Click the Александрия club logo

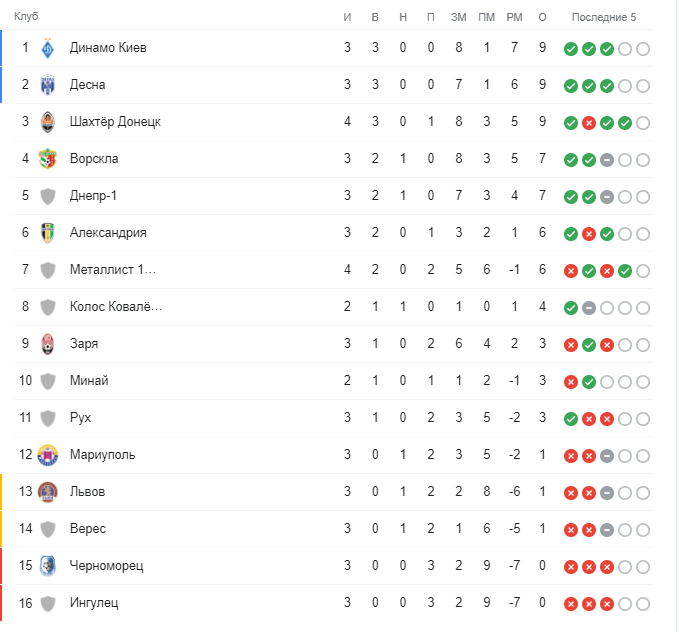tap(48, 233)
